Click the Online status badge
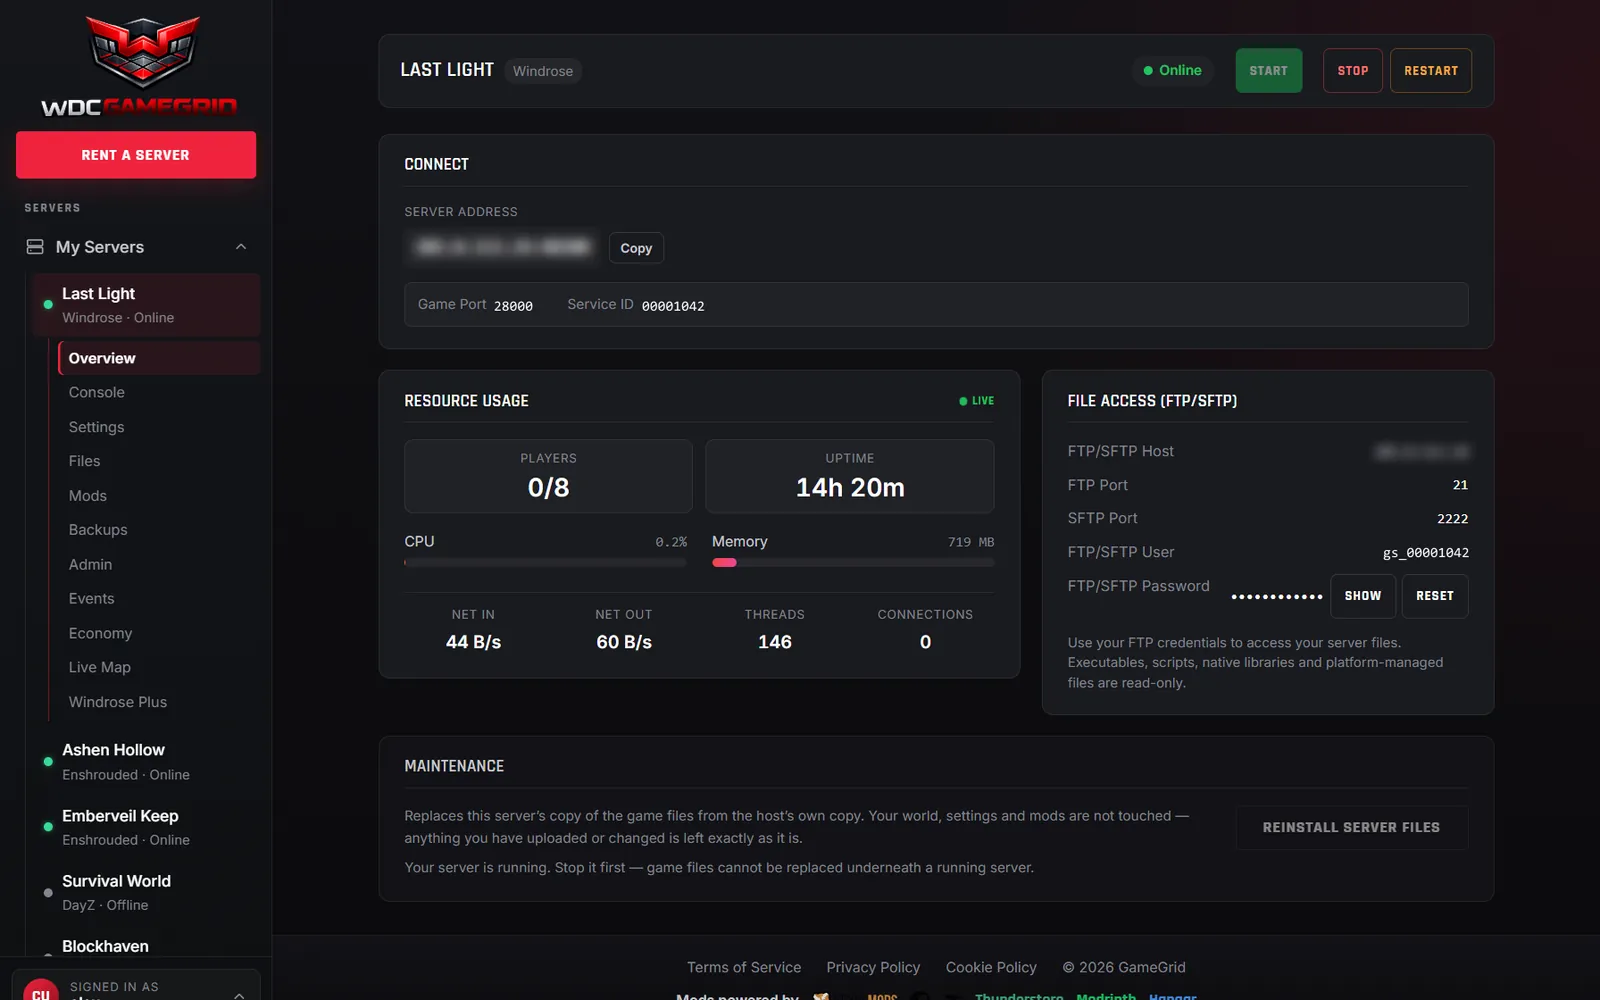Viewport: 1600px width, 1000px height. pos(1173,71)
